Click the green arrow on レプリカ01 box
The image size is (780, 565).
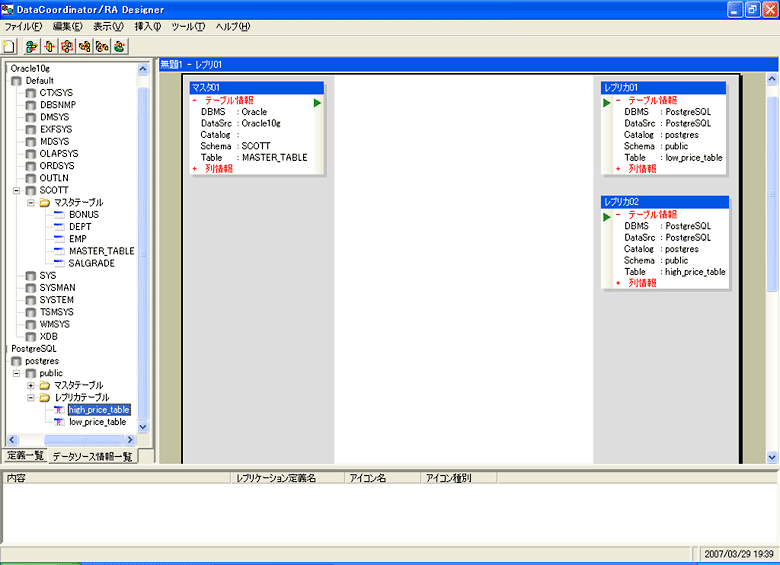pyautogui.click(x=607, y=102)
